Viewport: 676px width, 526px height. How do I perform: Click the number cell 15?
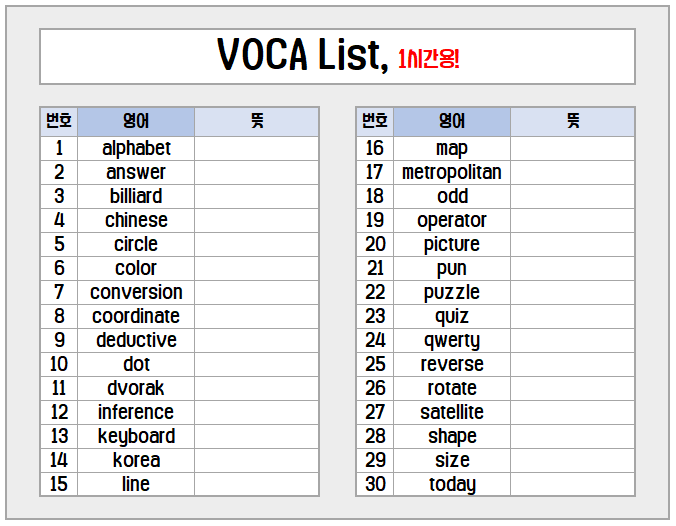(59, 484)
